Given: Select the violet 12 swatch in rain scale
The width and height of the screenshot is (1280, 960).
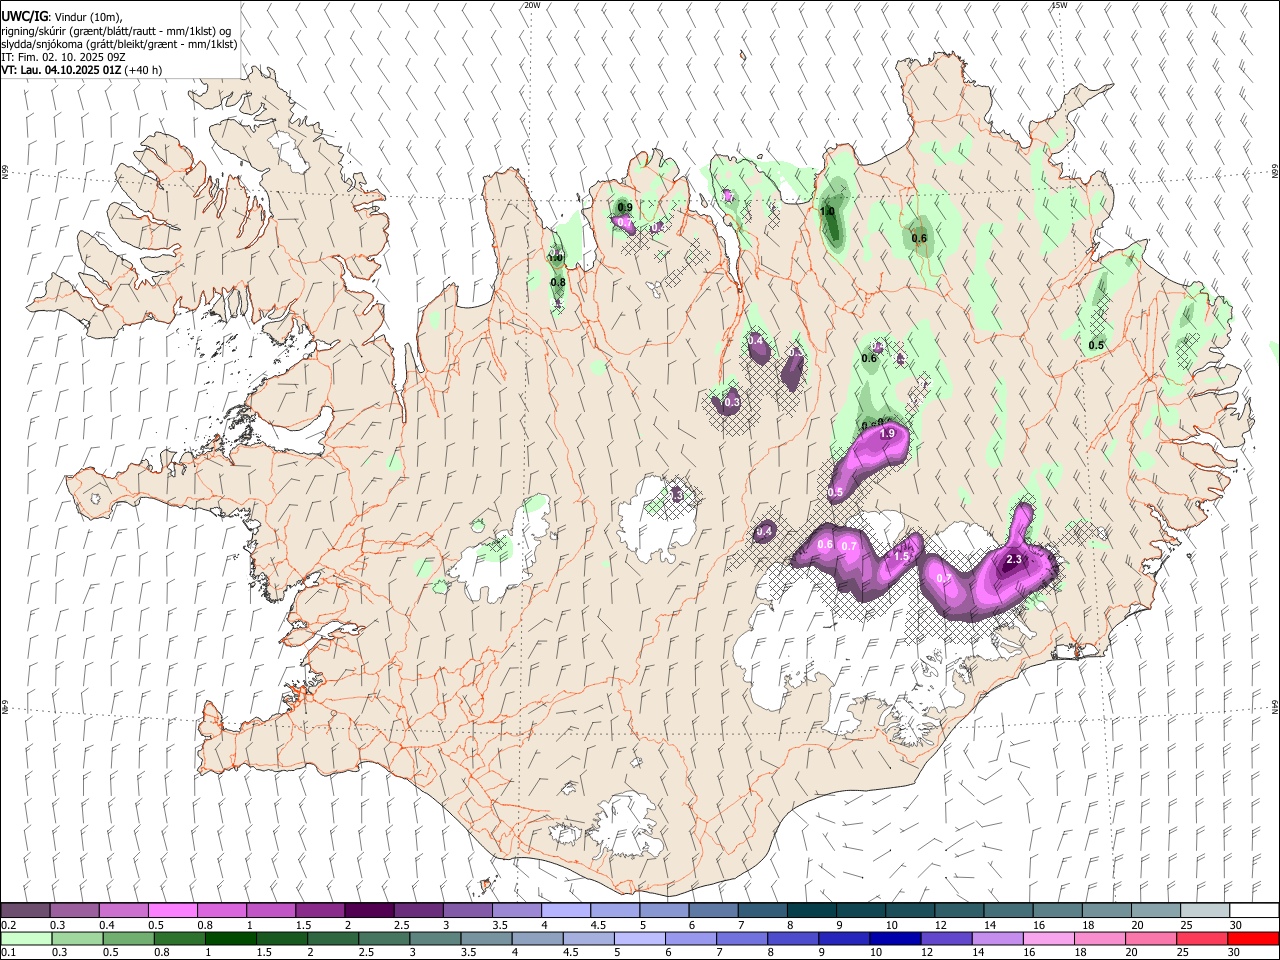Looking at the screenshot, I should pos(945,938).
